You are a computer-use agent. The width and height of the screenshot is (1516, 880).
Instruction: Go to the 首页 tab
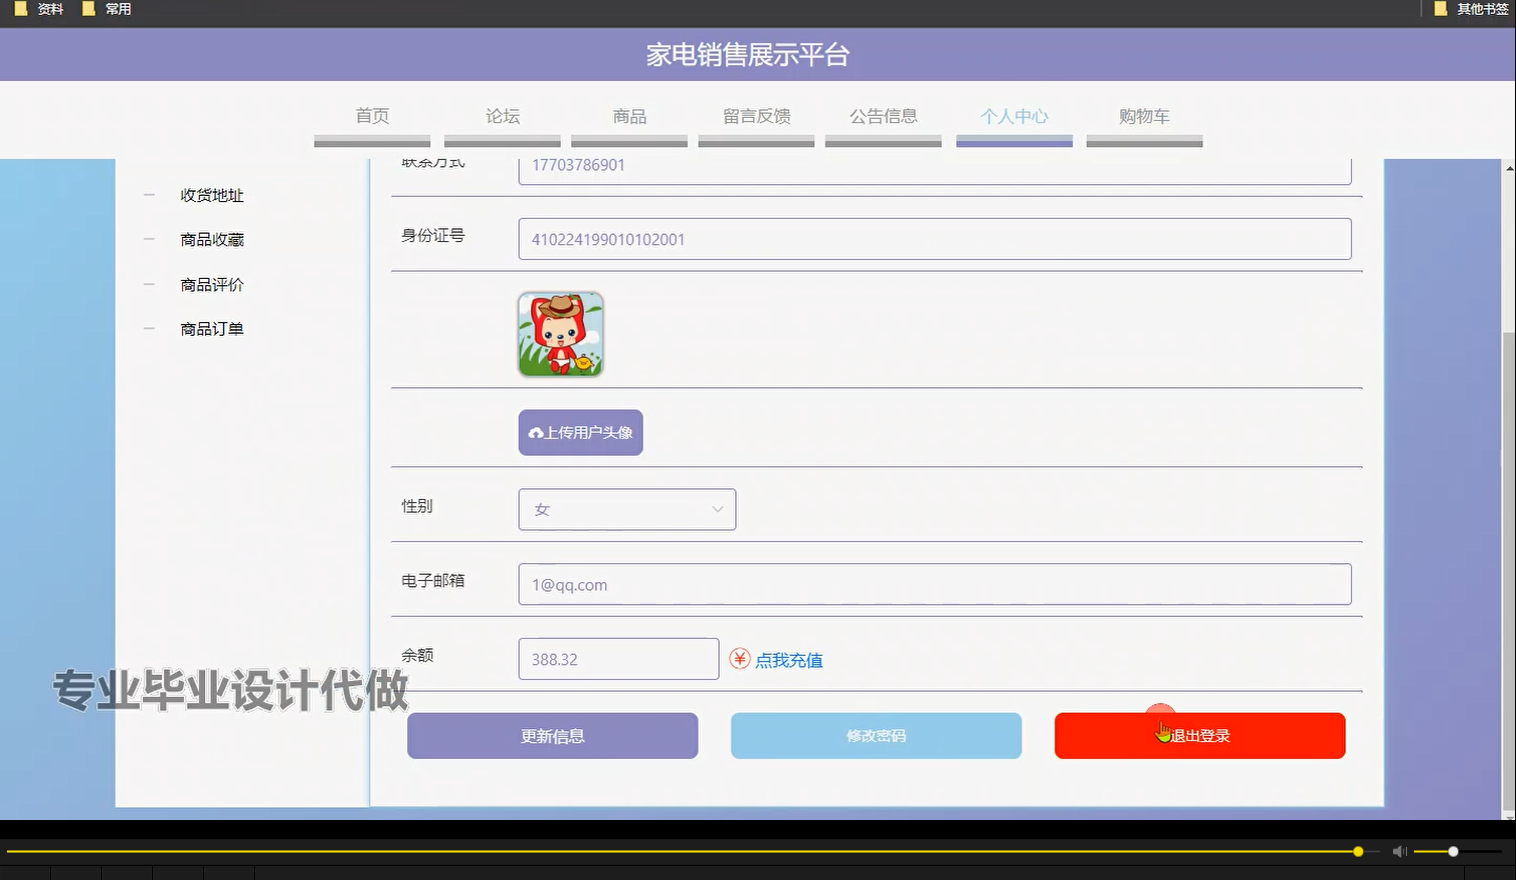[372, 116]
